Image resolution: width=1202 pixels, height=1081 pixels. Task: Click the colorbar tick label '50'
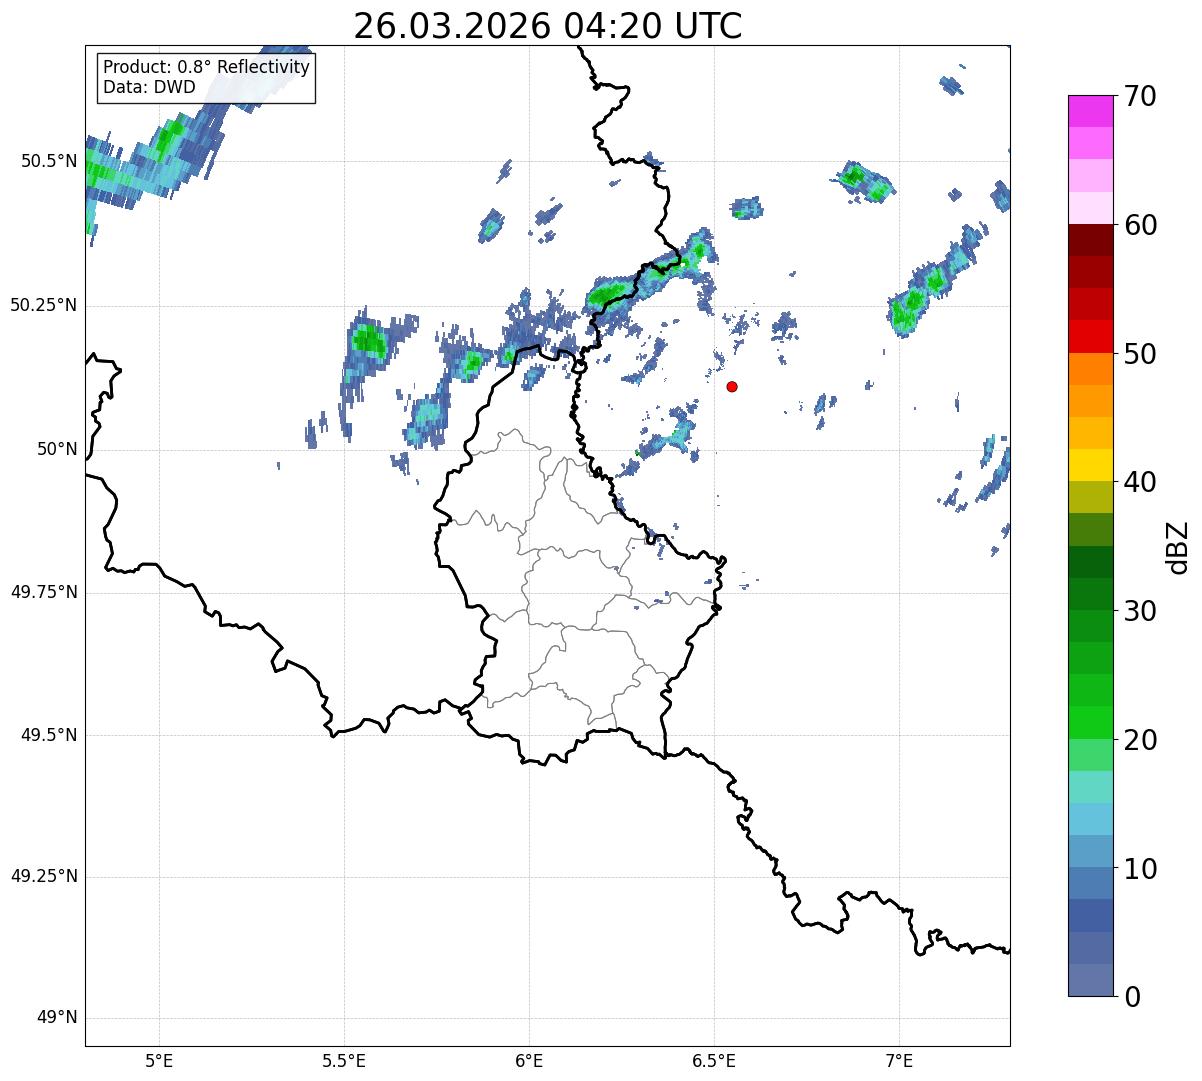click(x=1139, y=354)
